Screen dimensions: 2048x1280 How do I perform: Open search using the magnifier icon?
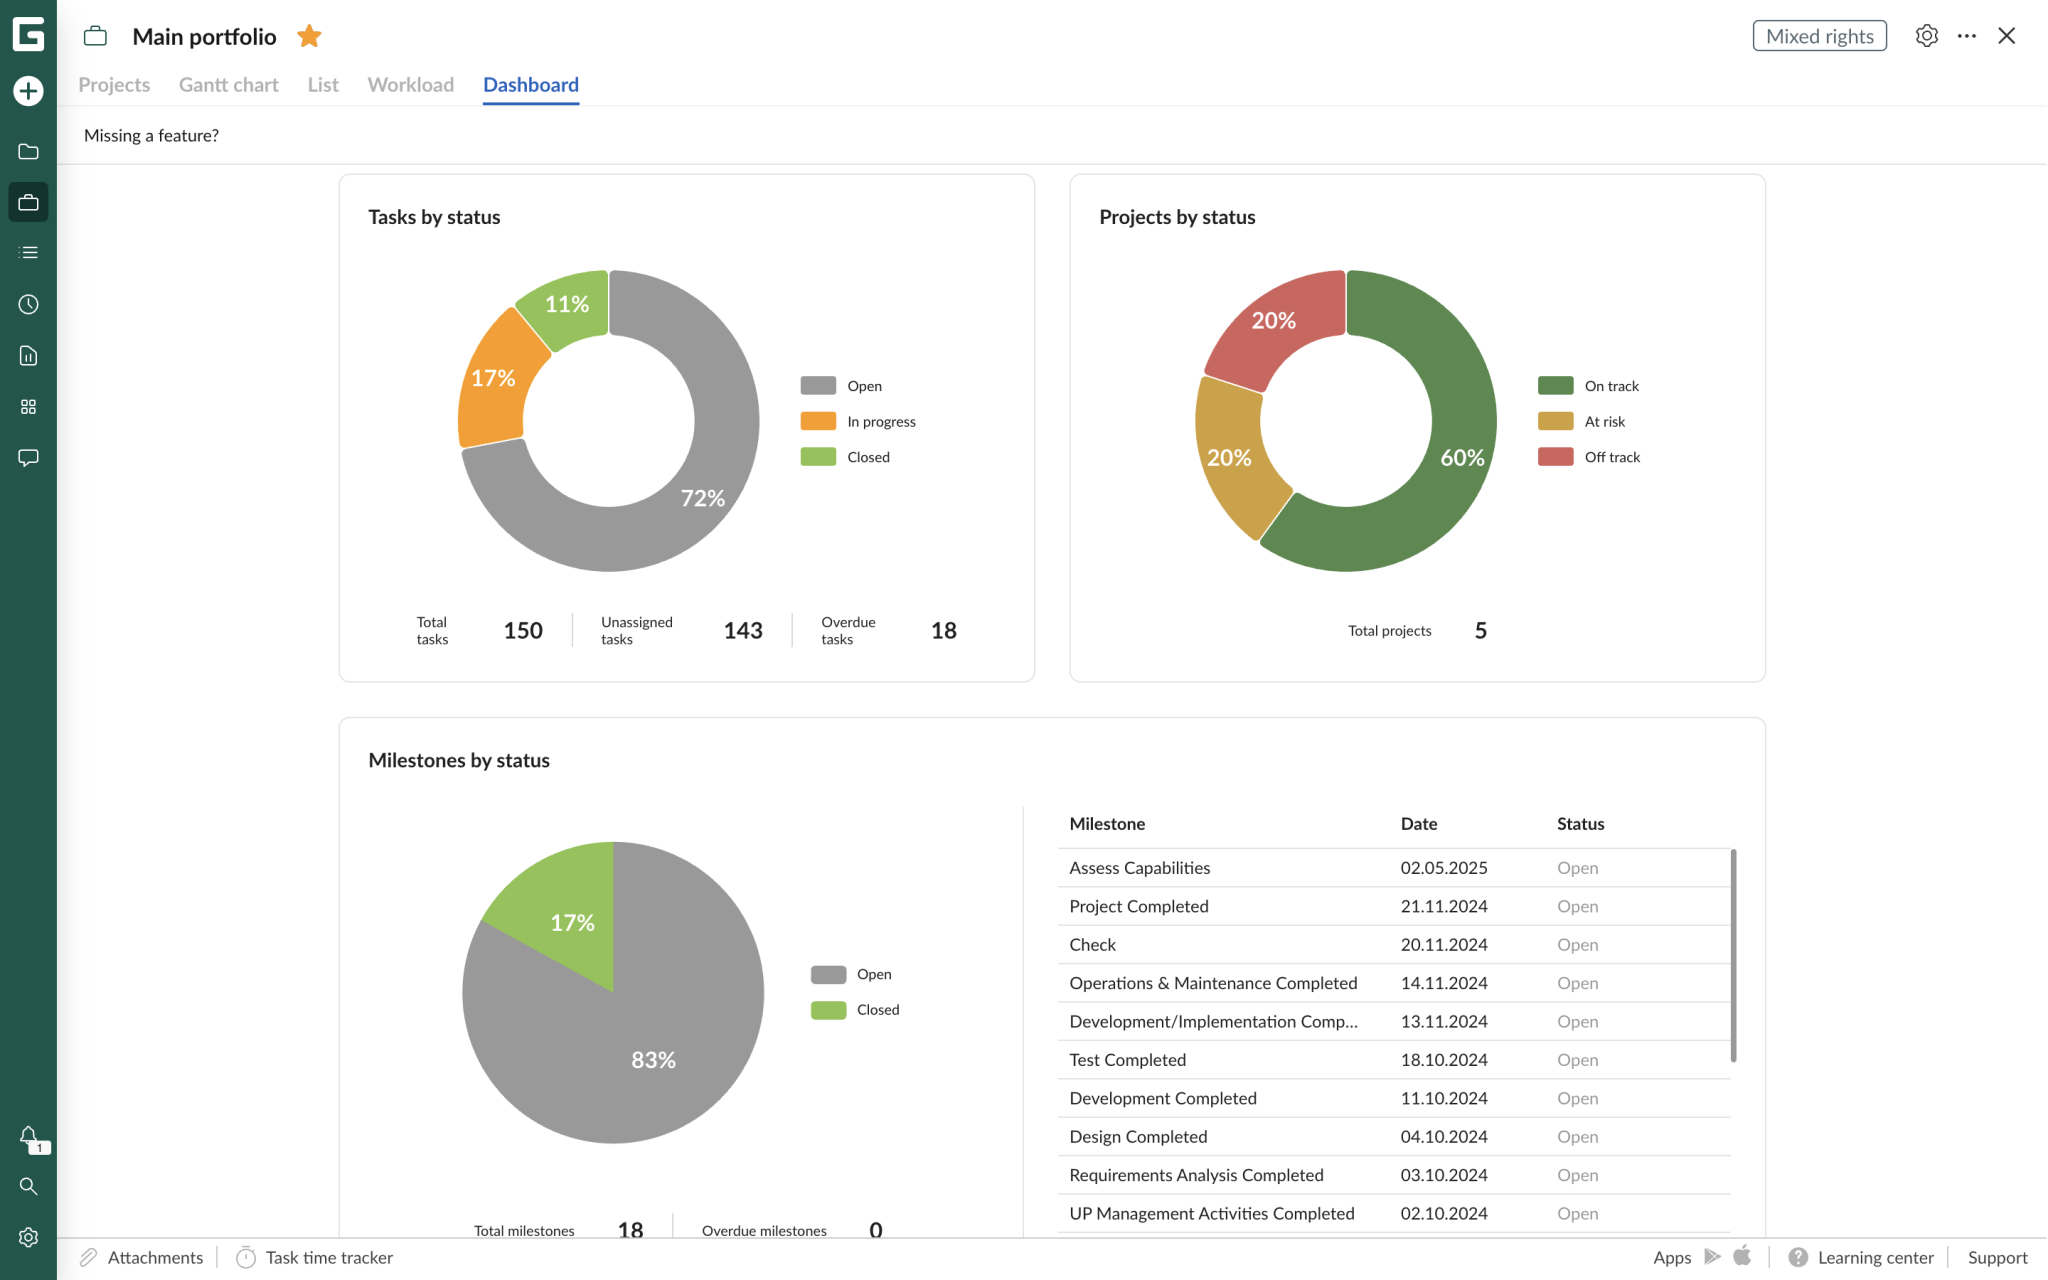(x=28, y=1186)
